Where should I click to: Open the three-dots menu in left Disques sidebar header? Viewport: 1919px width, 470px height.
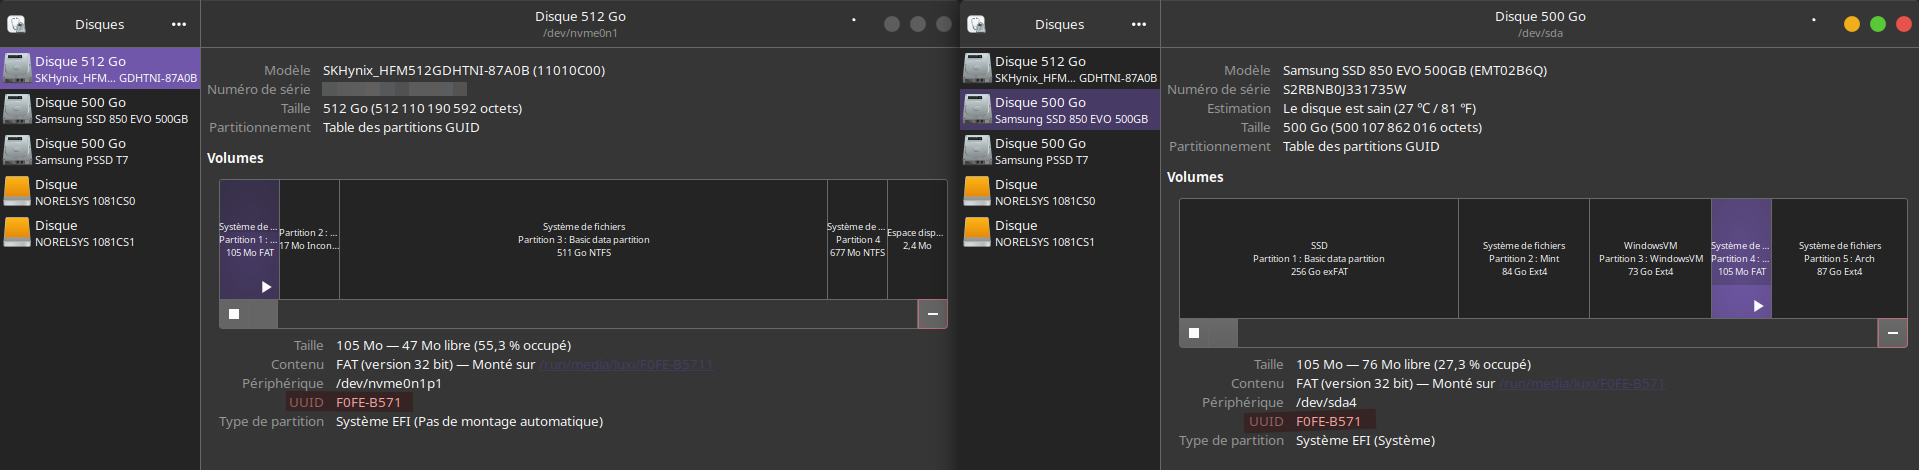coord(178,24)
